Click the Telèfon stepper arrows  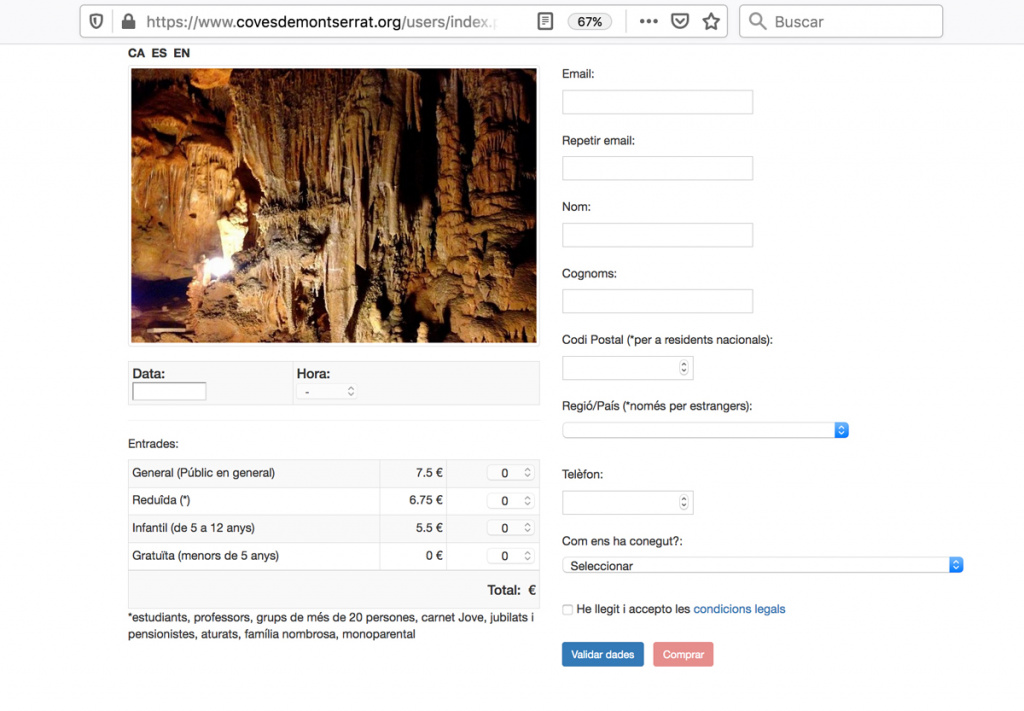click(x=684, y=503)
